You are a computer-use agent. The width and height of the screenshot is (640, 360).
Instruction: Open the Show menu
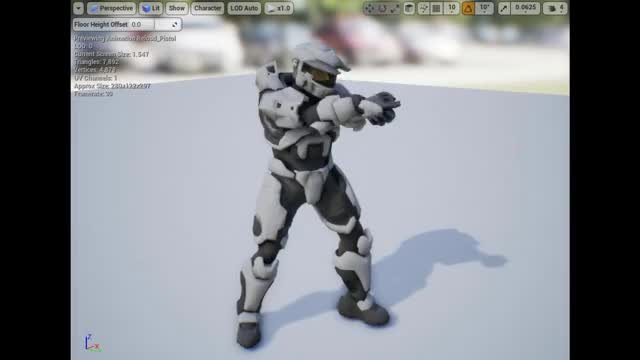click(x=176, y=8)
